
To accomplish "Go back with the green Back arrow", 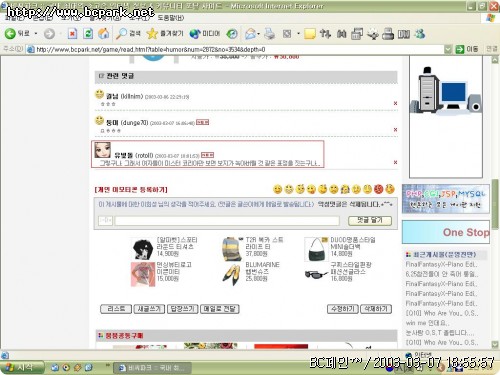I will point(17,34).
